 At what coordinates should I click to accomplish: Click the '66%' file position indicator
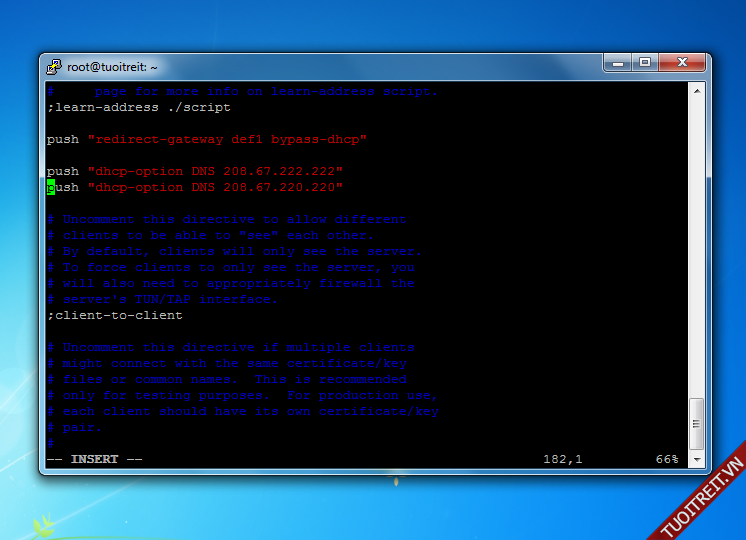667,459
